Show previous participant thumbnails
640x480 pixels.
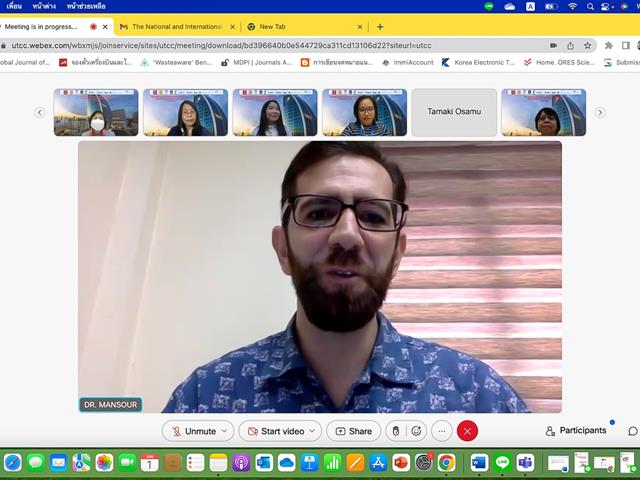40,112
